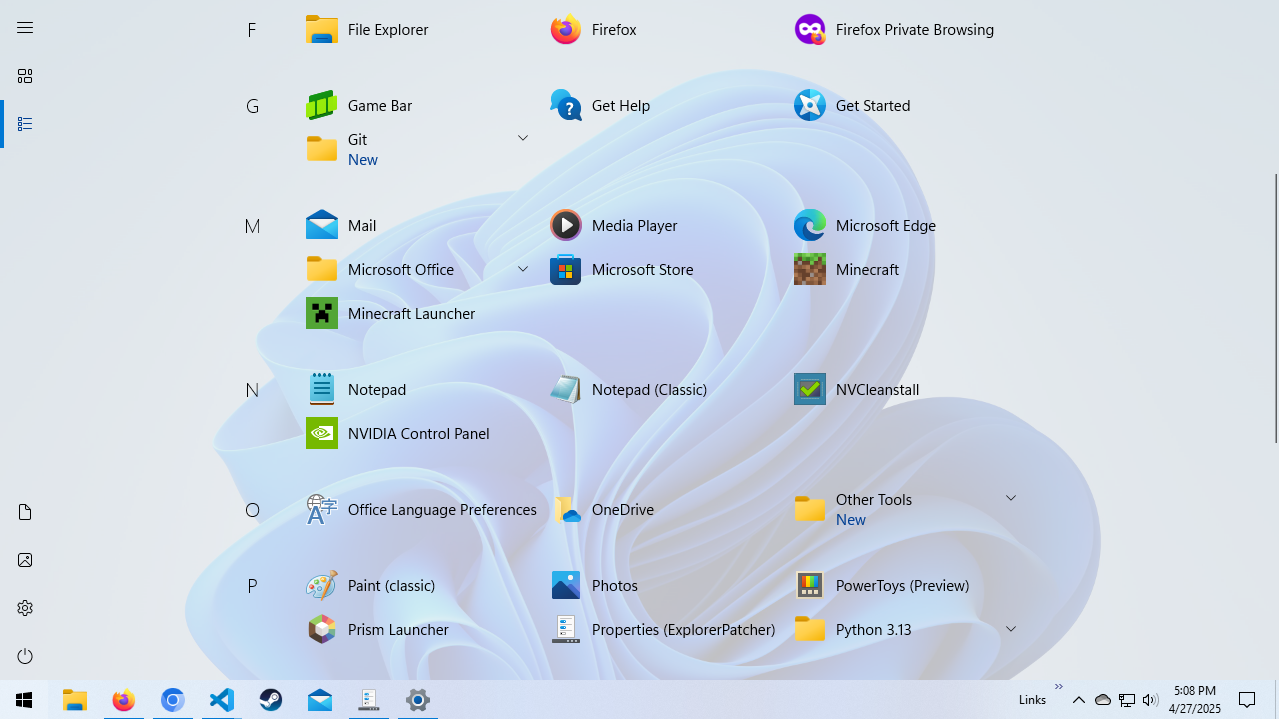Open the network tray icon
Screen dimensions: 1279x719
pos(1127,700)
